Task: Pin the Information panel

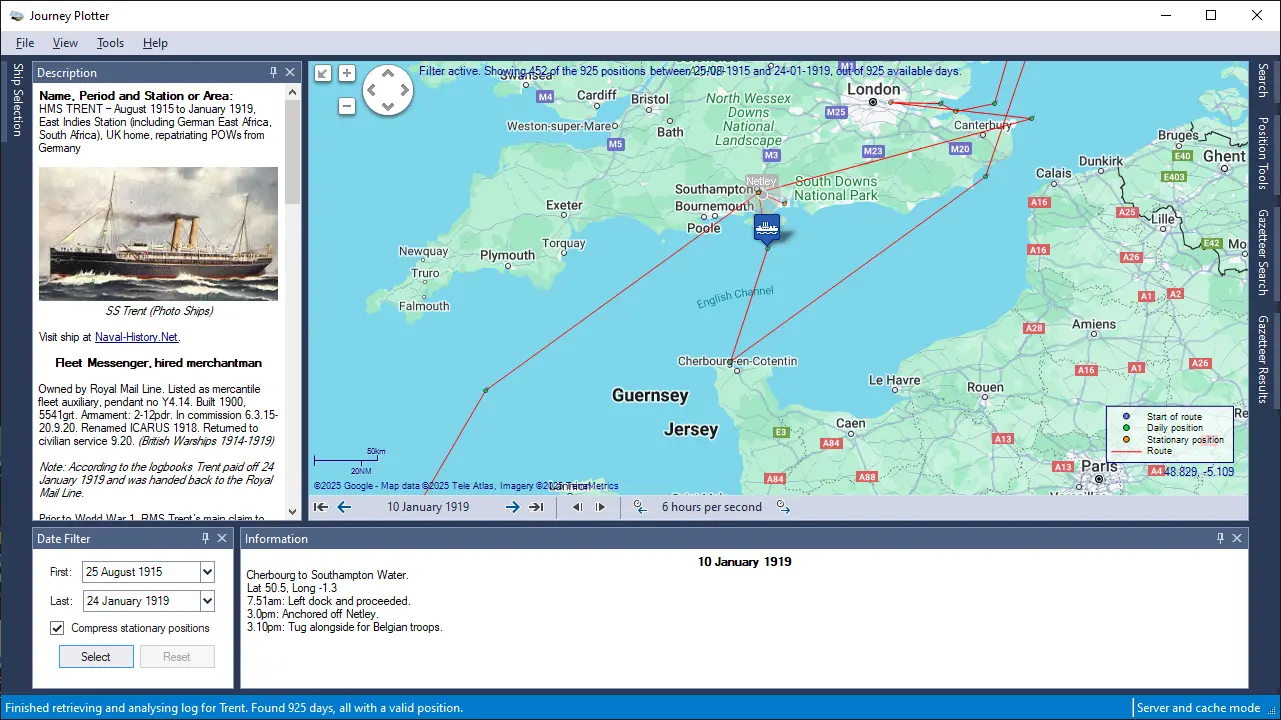Action: coord(1220,538)
